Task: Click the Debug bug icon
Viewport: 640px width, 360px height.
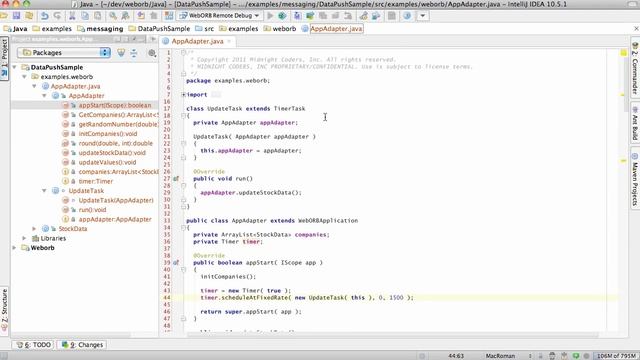Action: click(282, 16)
